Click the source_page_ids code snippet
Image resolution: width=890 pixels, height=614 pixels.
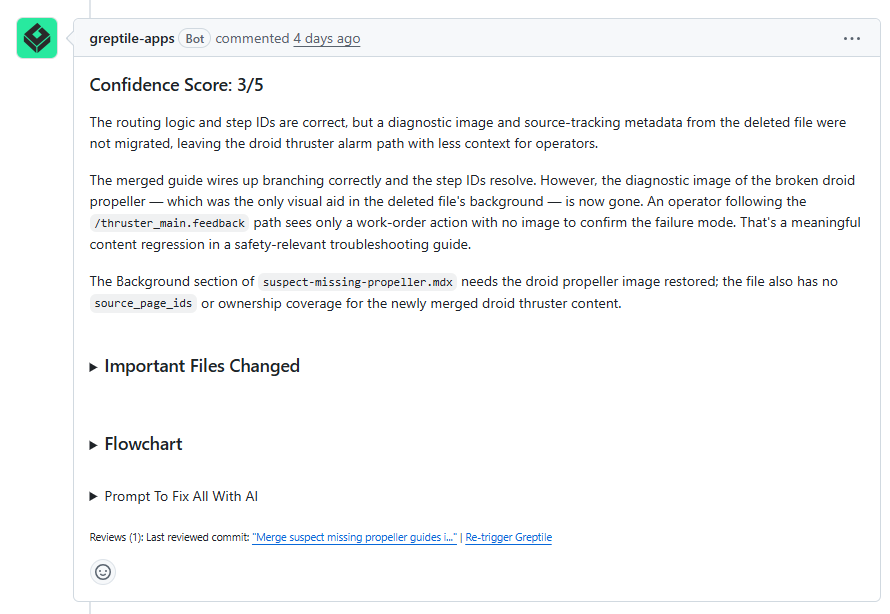point(143,304)
